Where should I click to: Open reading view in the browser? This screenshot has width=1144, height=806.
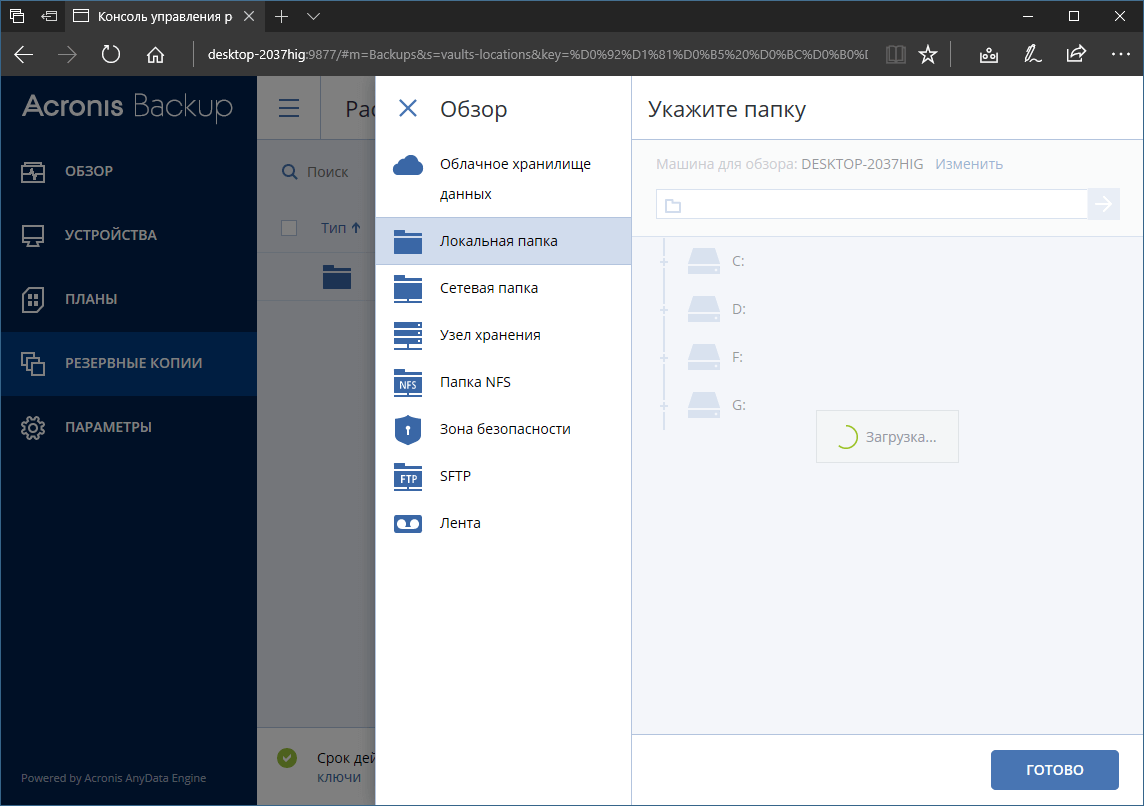(x=895, y=55)
